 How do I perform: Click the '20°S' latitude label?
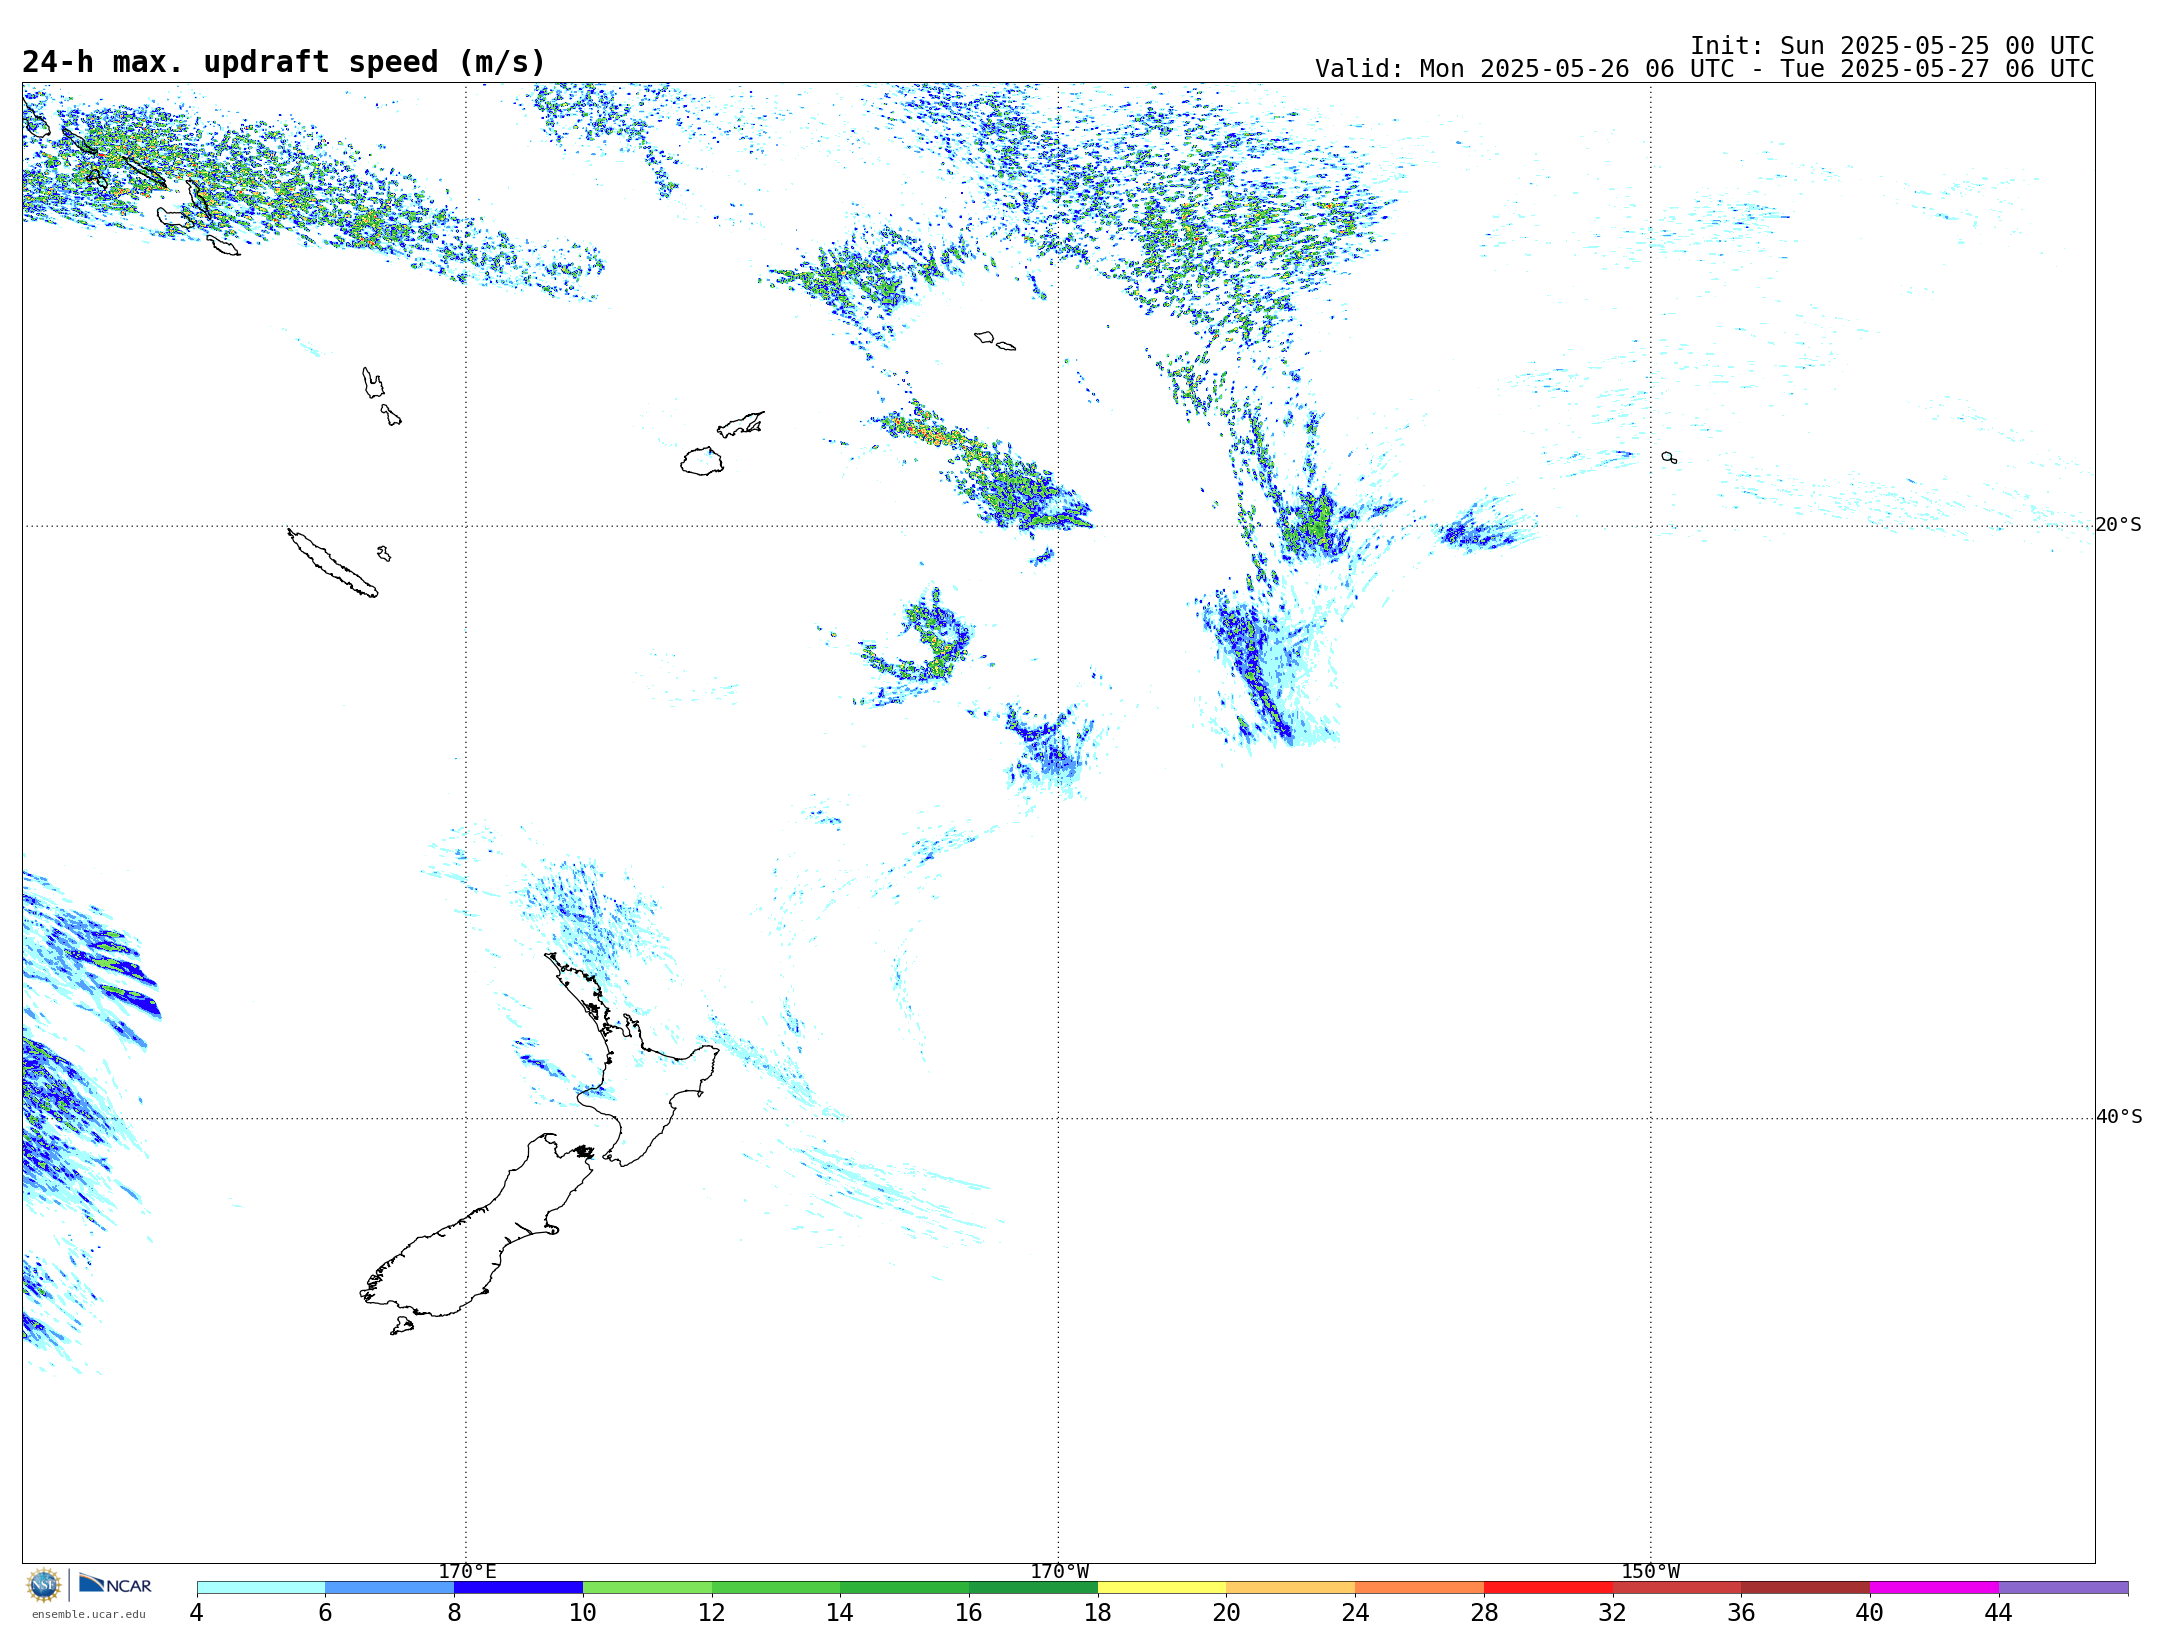(2118, 525)
